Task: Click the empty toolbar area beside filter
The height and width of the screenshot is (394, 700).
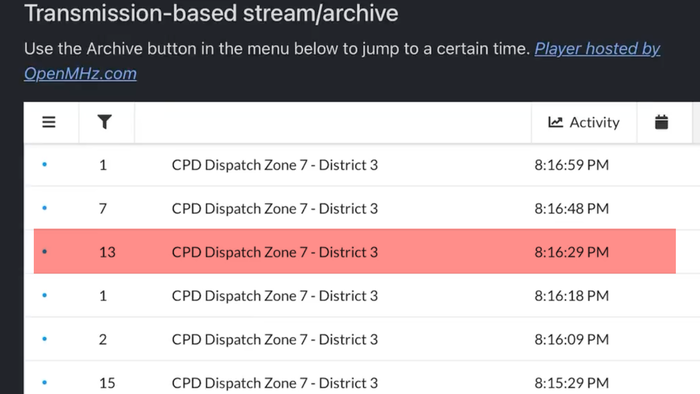Action: [333, 122]
